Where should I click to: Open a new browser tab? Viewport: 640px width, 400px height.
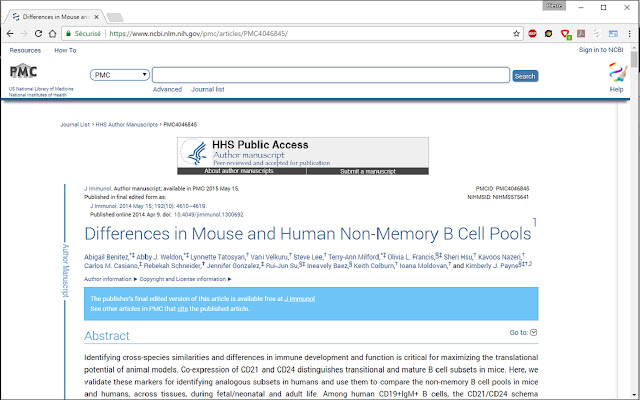point(115,17)
